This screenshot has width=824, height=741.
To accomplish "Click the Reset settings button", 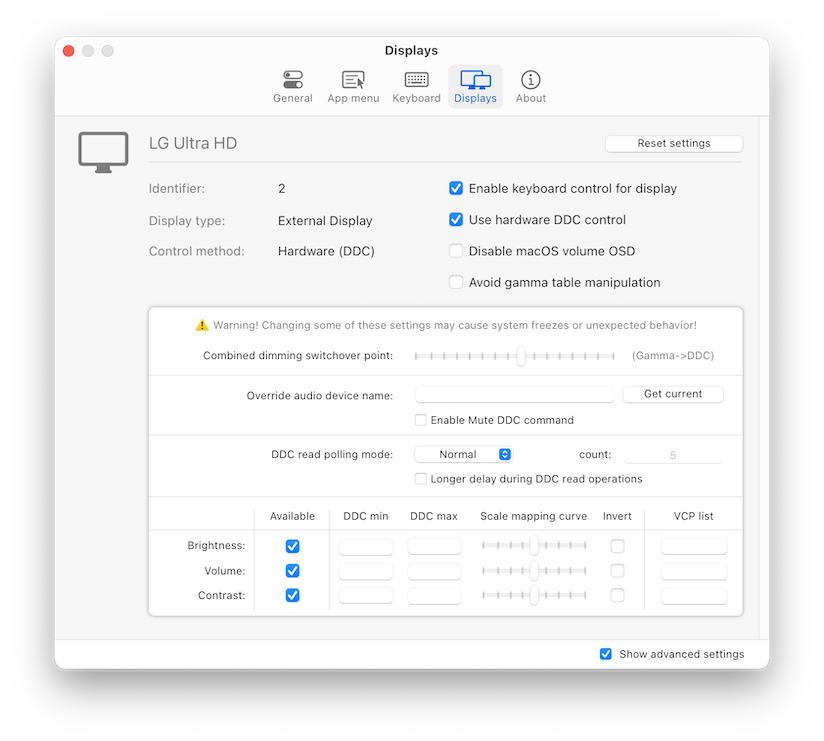I will click(x=672, y=143).
